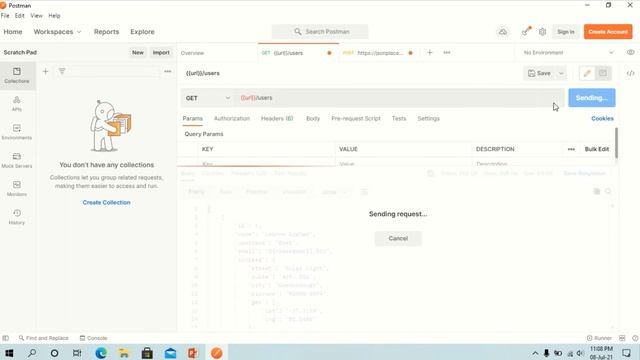This screenshot has width=640, height=360.
Task: Click the Sending... button
Action: (x=592, y=98)
